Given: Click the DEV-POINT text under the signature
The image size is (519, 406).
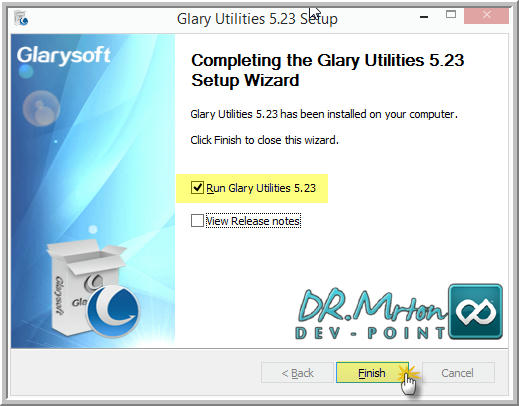Looking at the screenshot, I should tap(370, 333).
